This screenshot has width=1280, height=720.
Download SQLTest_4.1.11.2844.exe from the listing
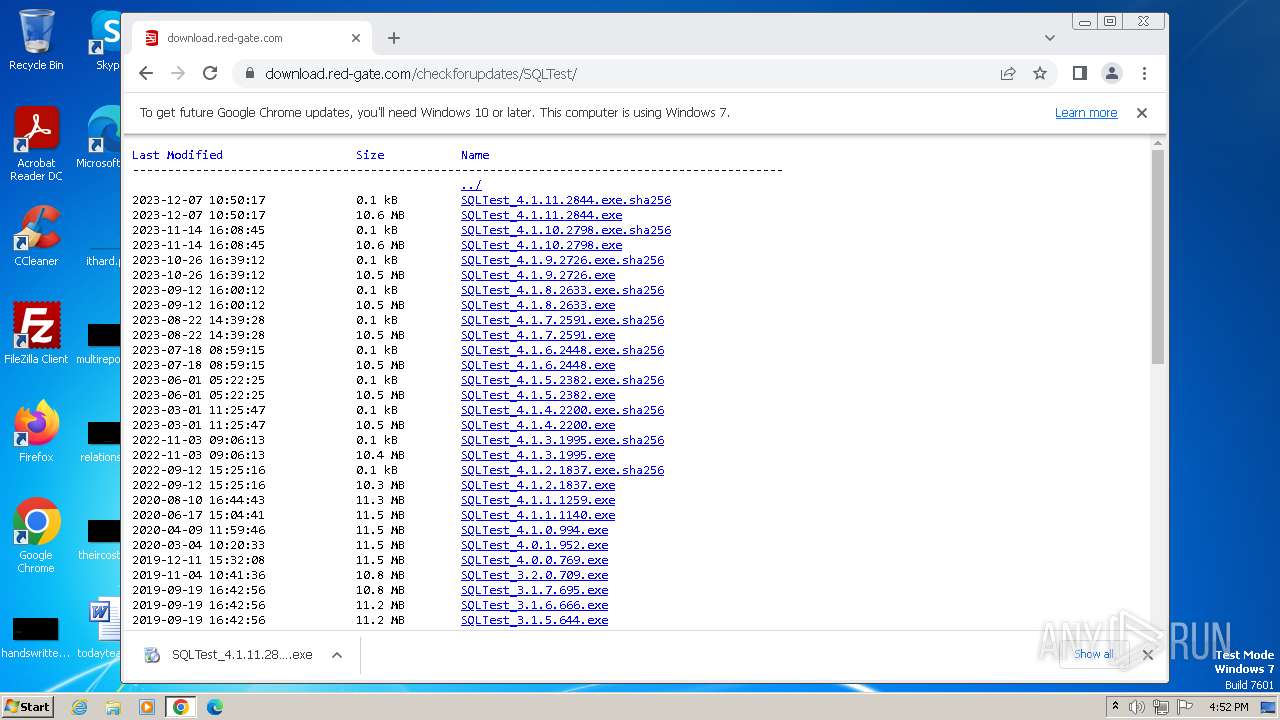coord(541,215)
